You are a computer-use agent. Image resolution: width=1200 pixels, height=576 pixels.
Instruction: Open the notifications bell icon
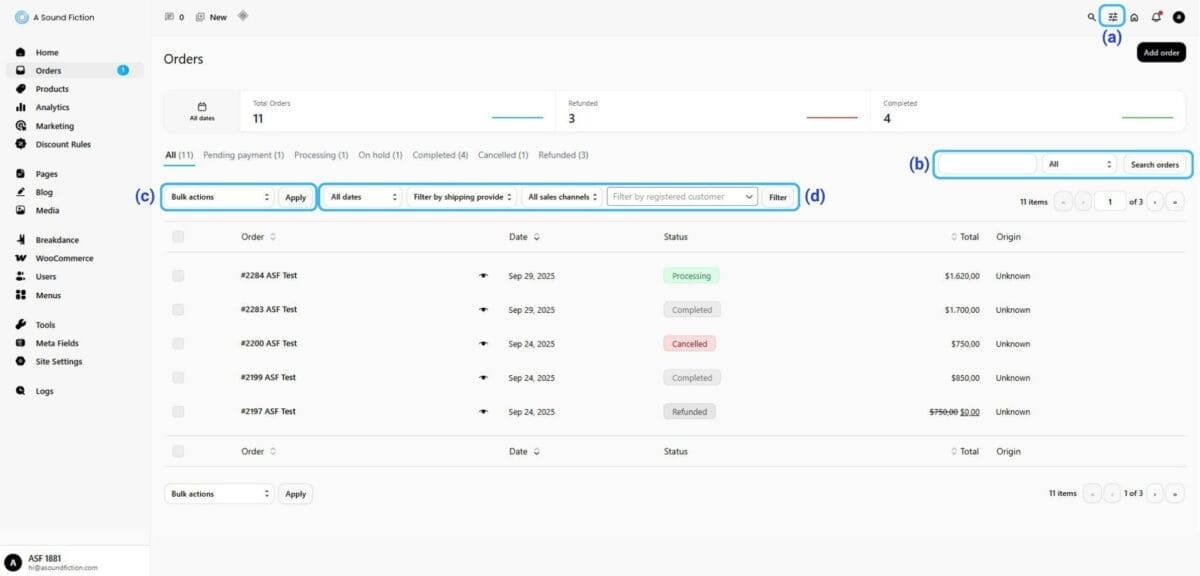(x=1156, y=17)
